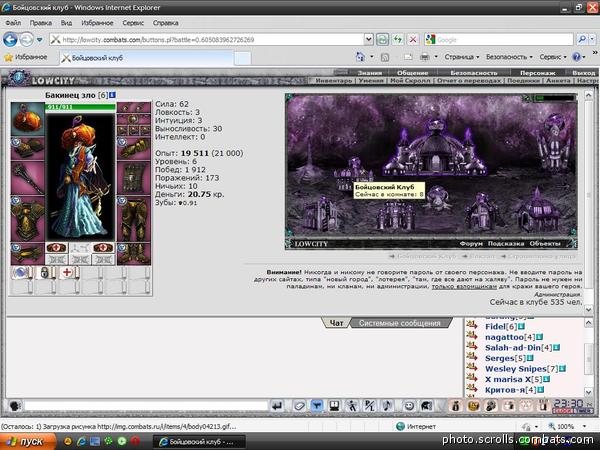The height and width of the screenshot is (450, 600).
Task: Expand the Безопасность dropdown in command bar
Action: (509, 57)
